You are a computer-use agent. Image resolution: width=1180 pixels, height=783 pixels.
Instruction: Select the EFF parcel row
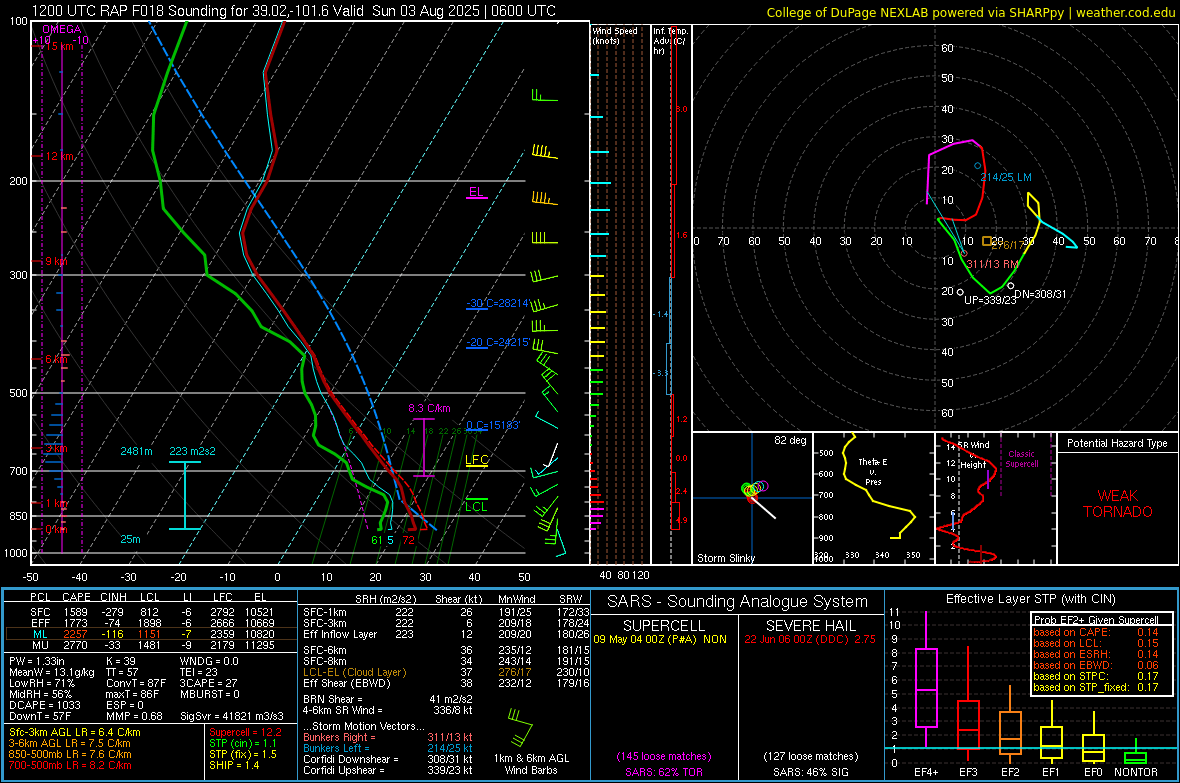(151, 623)
